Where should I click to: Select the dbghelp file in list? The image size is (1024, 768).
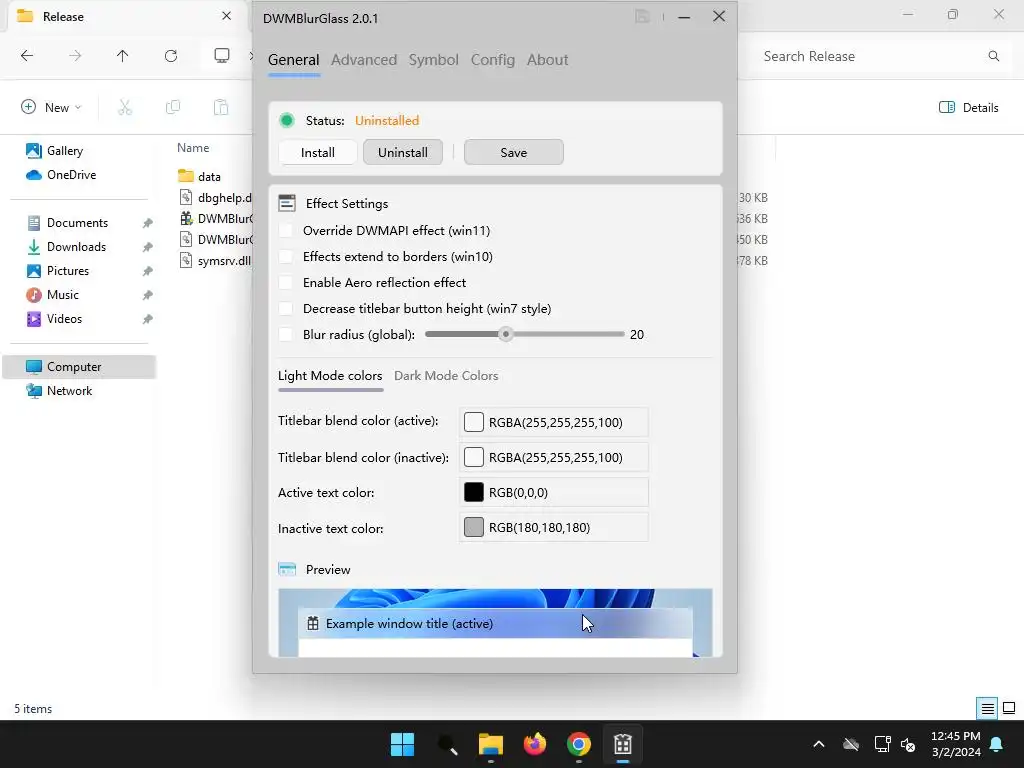pos(215,197)
